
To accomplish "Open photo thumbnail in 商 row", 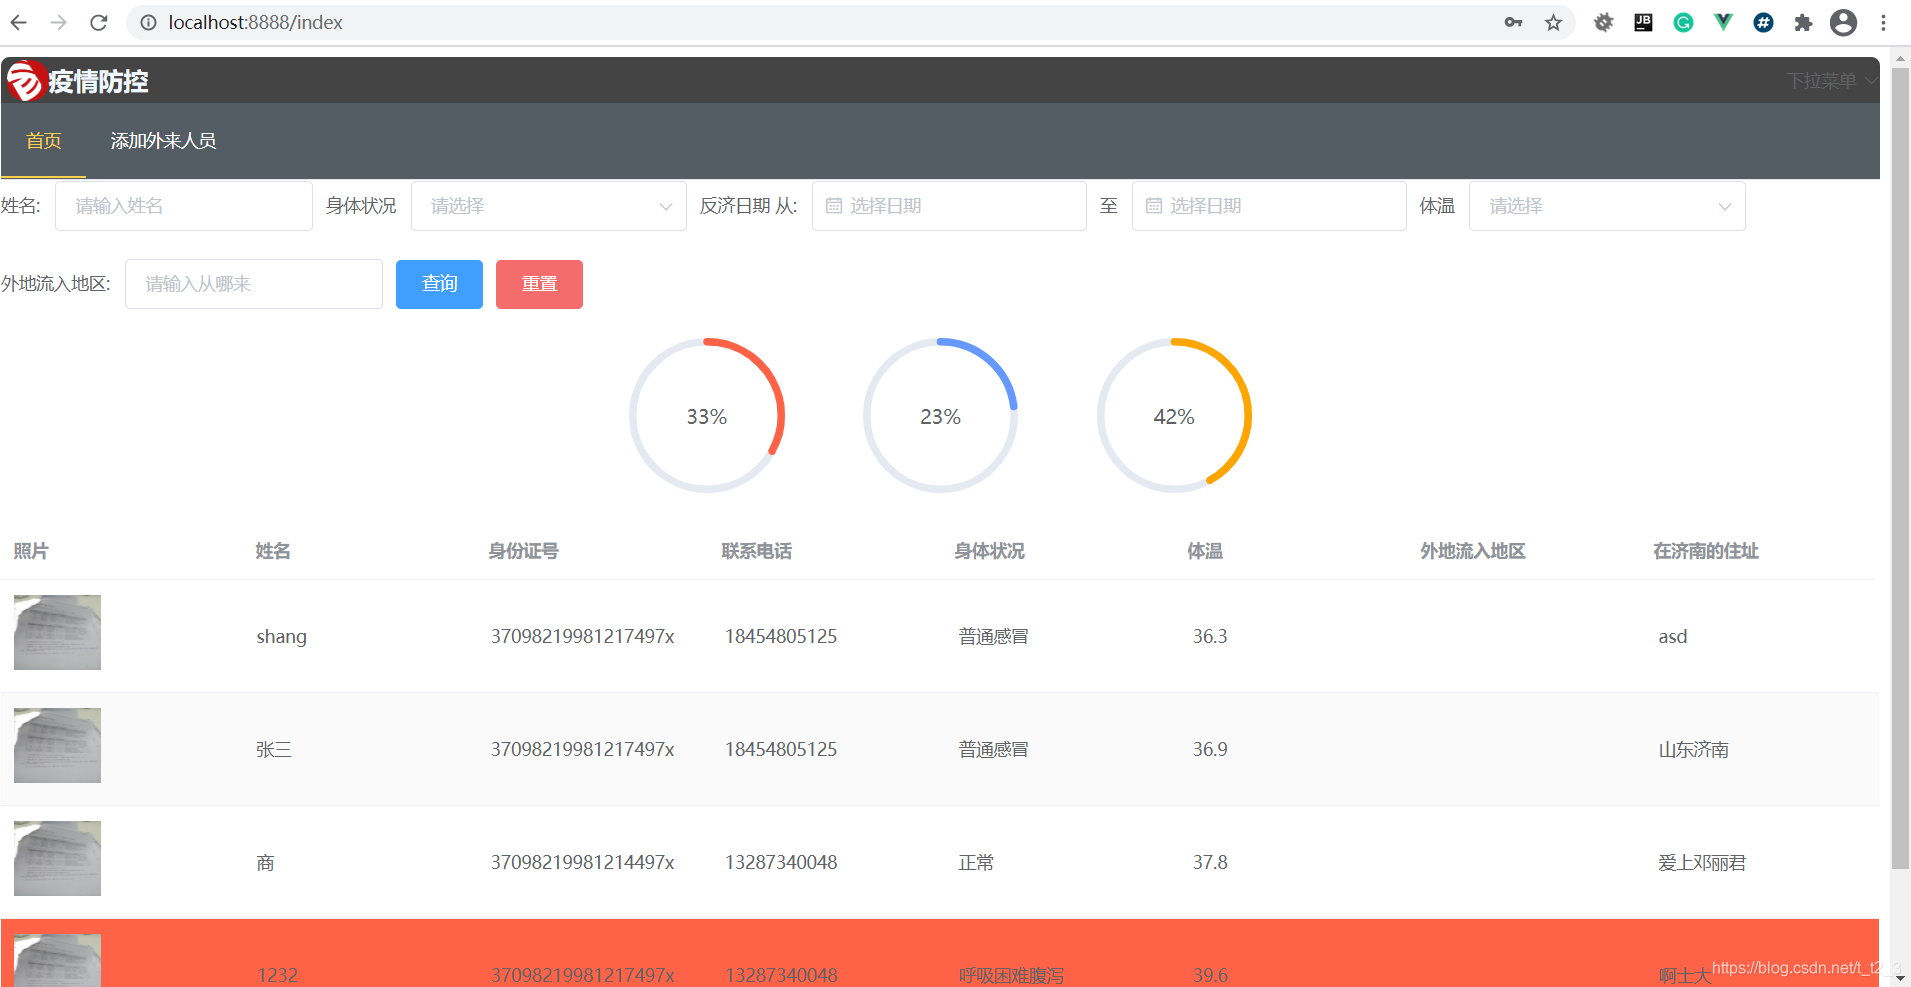I will 57,859.
